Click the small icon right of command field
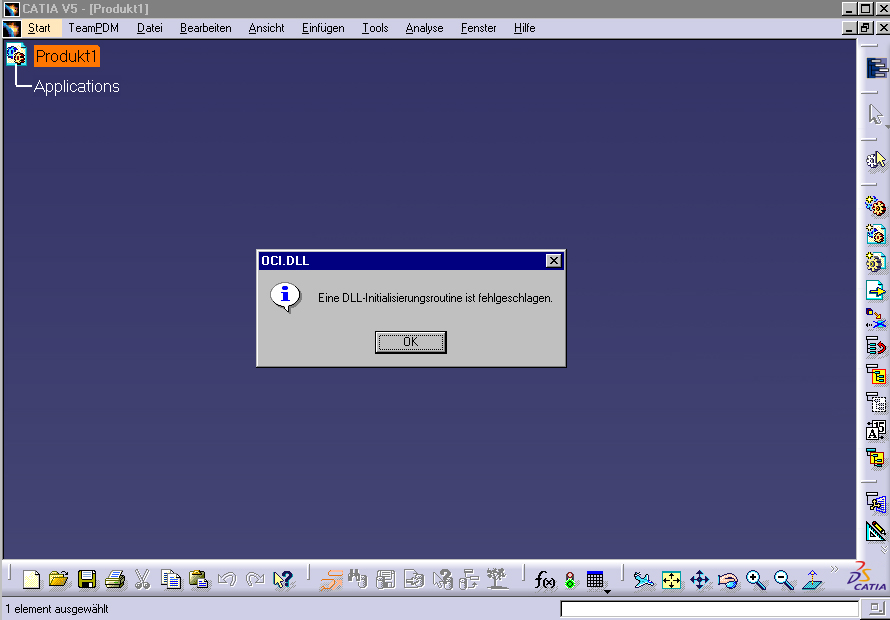 [876, 609]
